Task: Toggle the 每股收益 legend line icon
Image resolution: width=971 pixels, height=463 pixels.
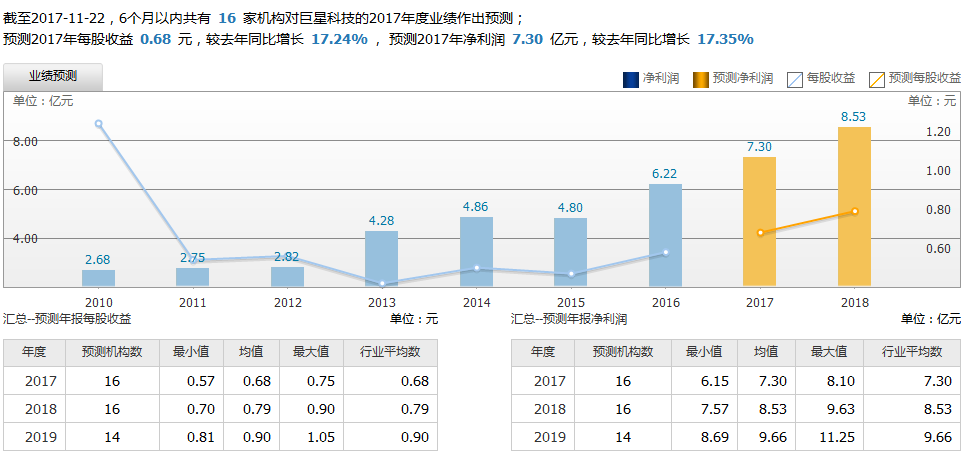Action: (x=795, y=79)
